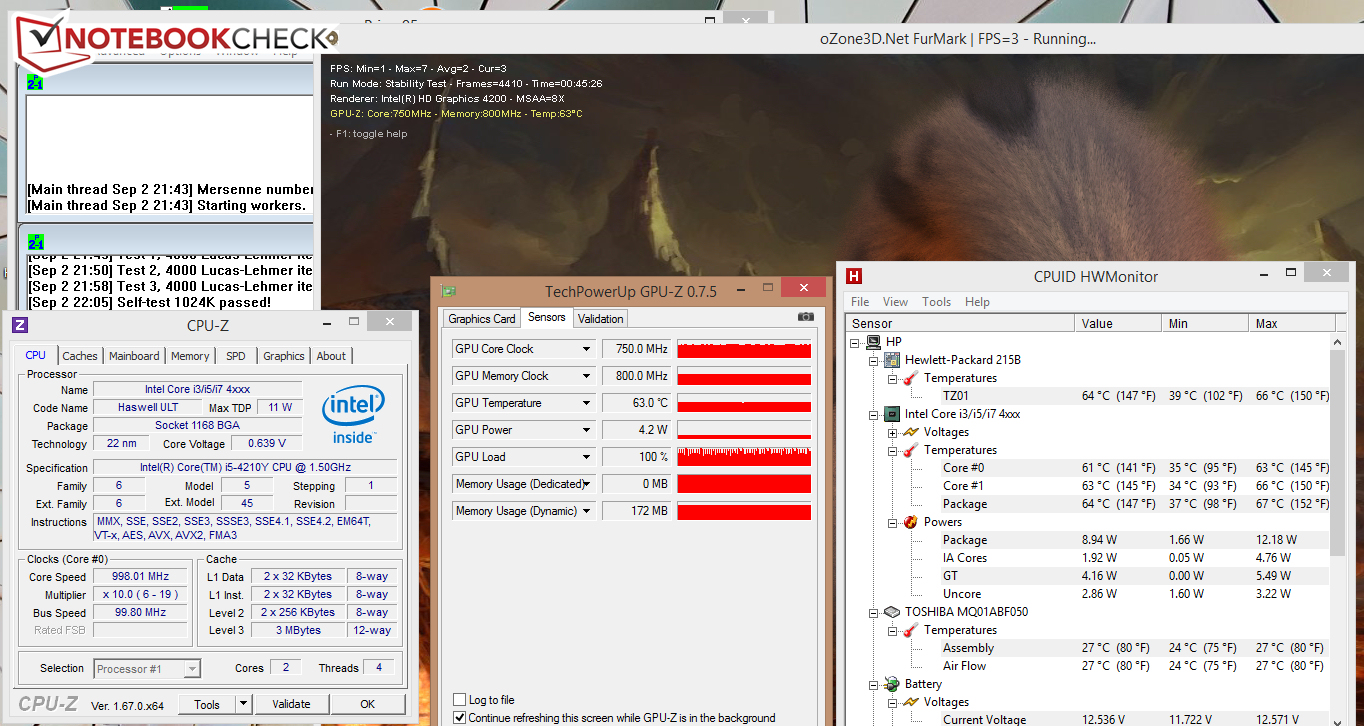Click the Value column header in HWMonitor

tap(1119, 324)
